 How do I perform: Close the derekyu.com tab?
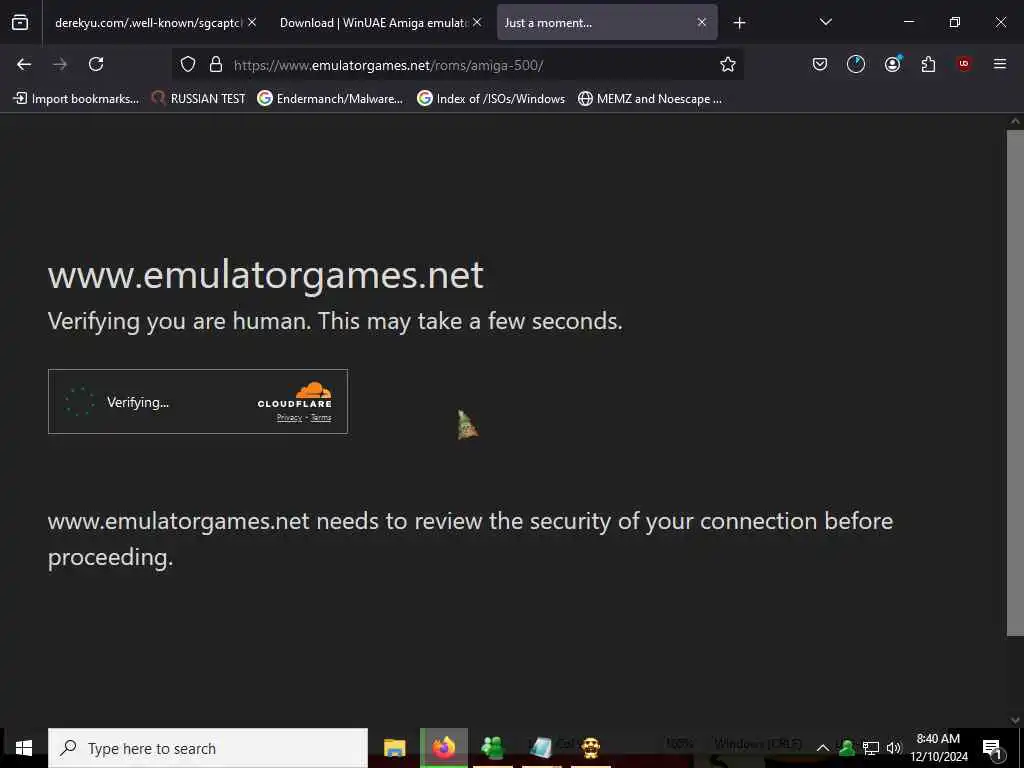252,22
